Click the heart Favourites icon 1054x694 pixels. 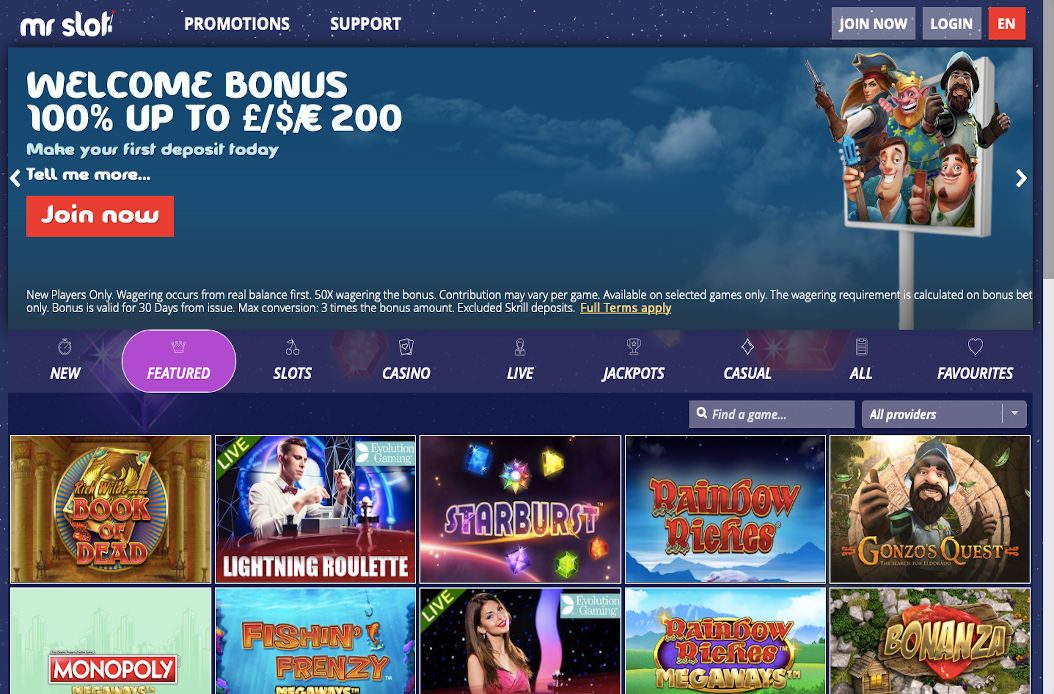click(x=975, y=346)
